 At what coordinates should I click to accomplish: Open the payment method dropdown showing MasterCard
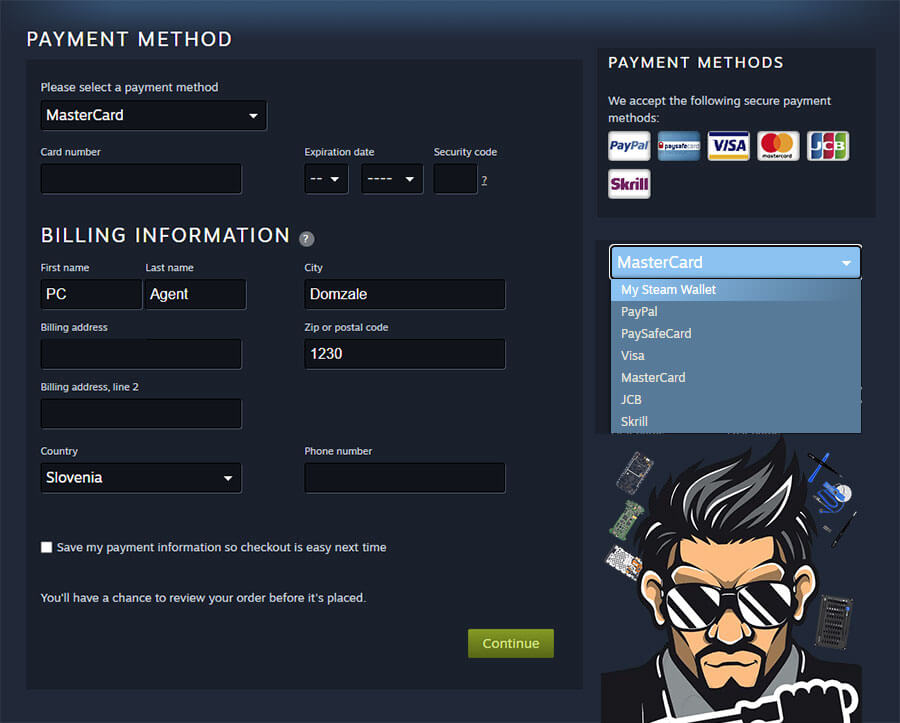(153, 115)
